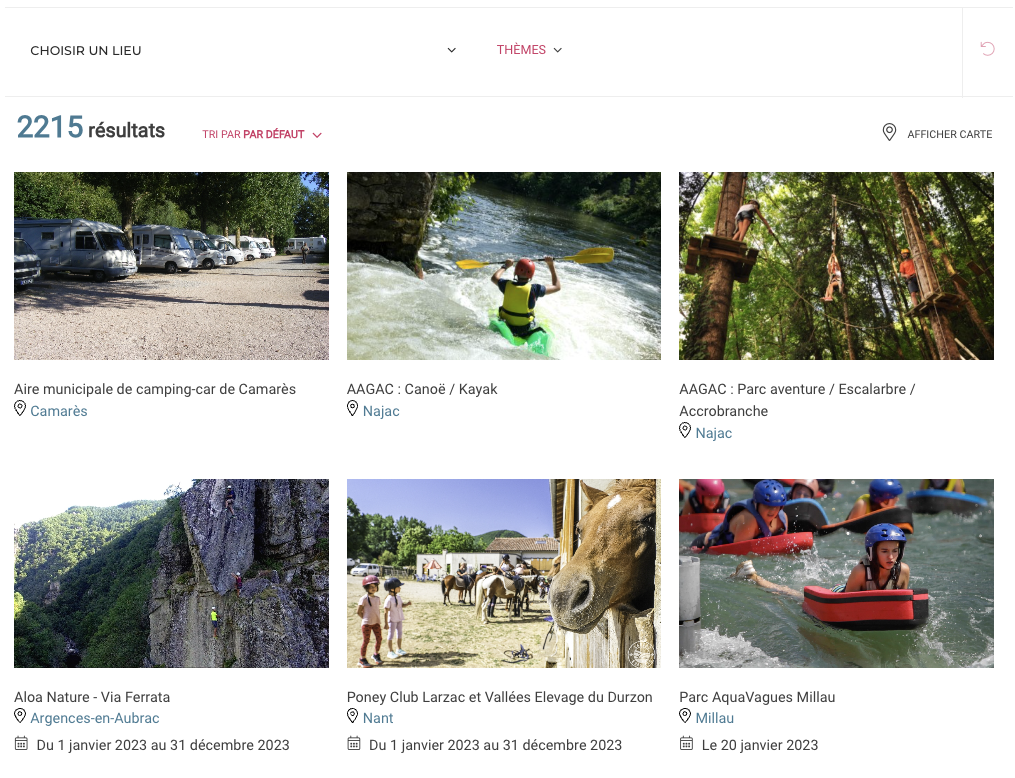Open the Camarès location link

[59, 411]
